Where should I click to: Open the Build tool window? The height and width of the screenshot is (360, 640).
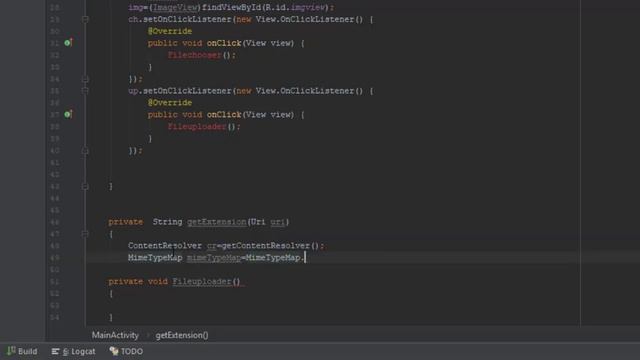[22, 351]
